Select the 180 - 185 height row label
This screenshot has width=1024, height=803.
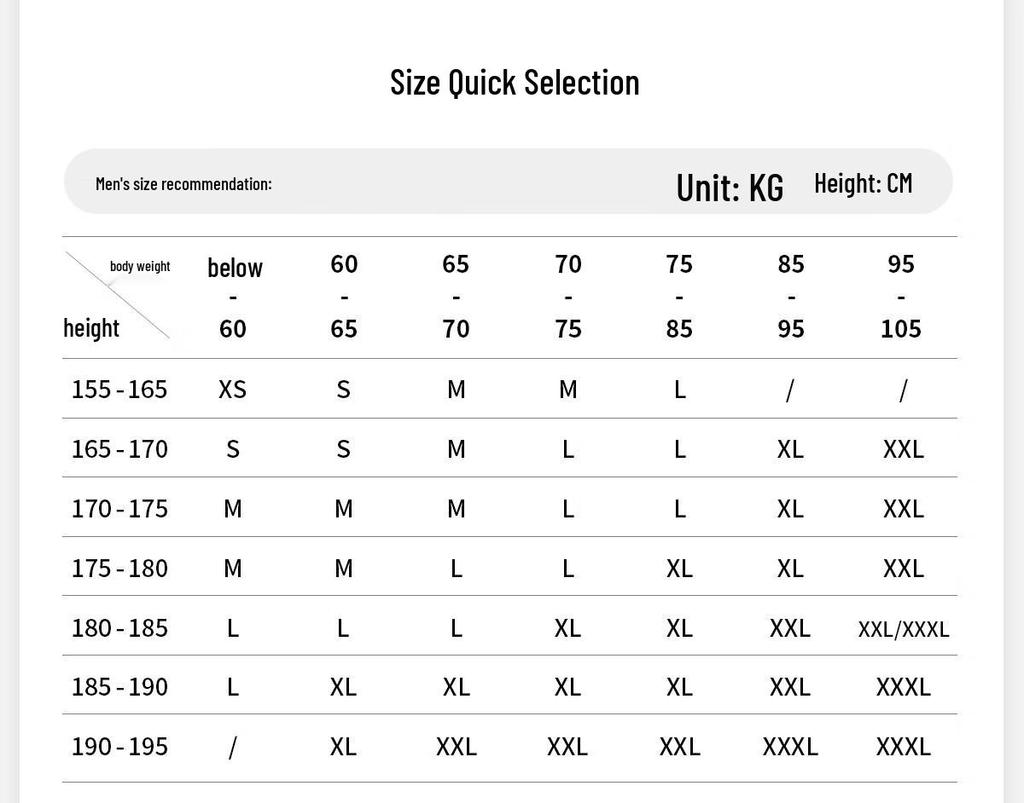tap(120, 628)
